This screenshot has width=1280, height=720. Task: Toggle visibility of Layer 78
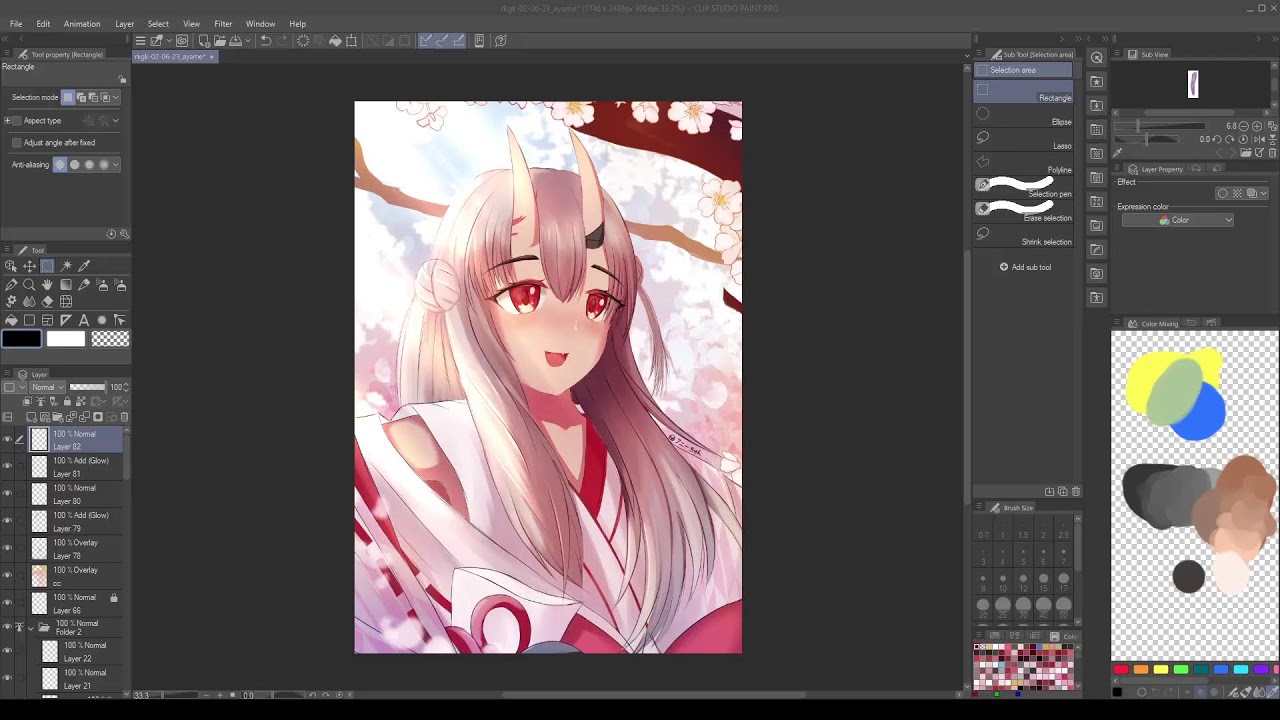point(7,548)
